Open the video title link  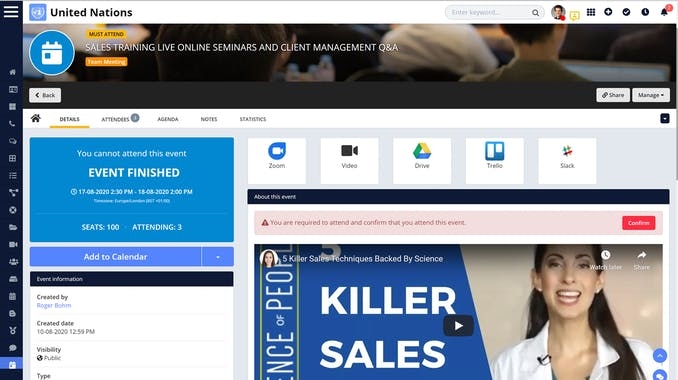(363, 259)
